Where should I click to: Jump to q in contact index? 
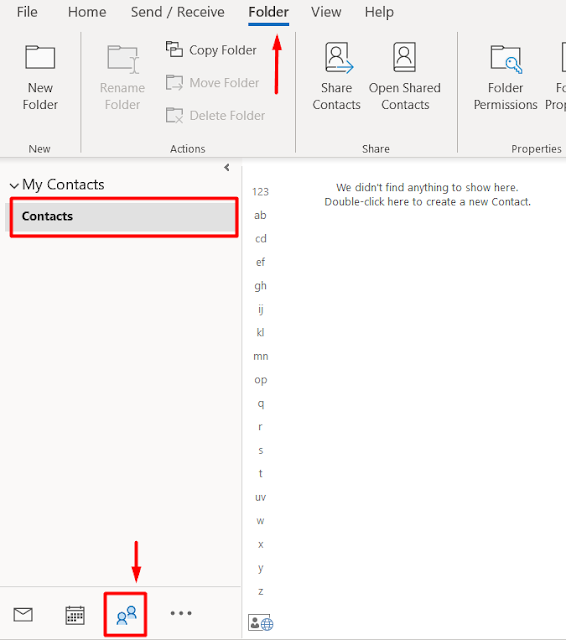click(261, 404)
